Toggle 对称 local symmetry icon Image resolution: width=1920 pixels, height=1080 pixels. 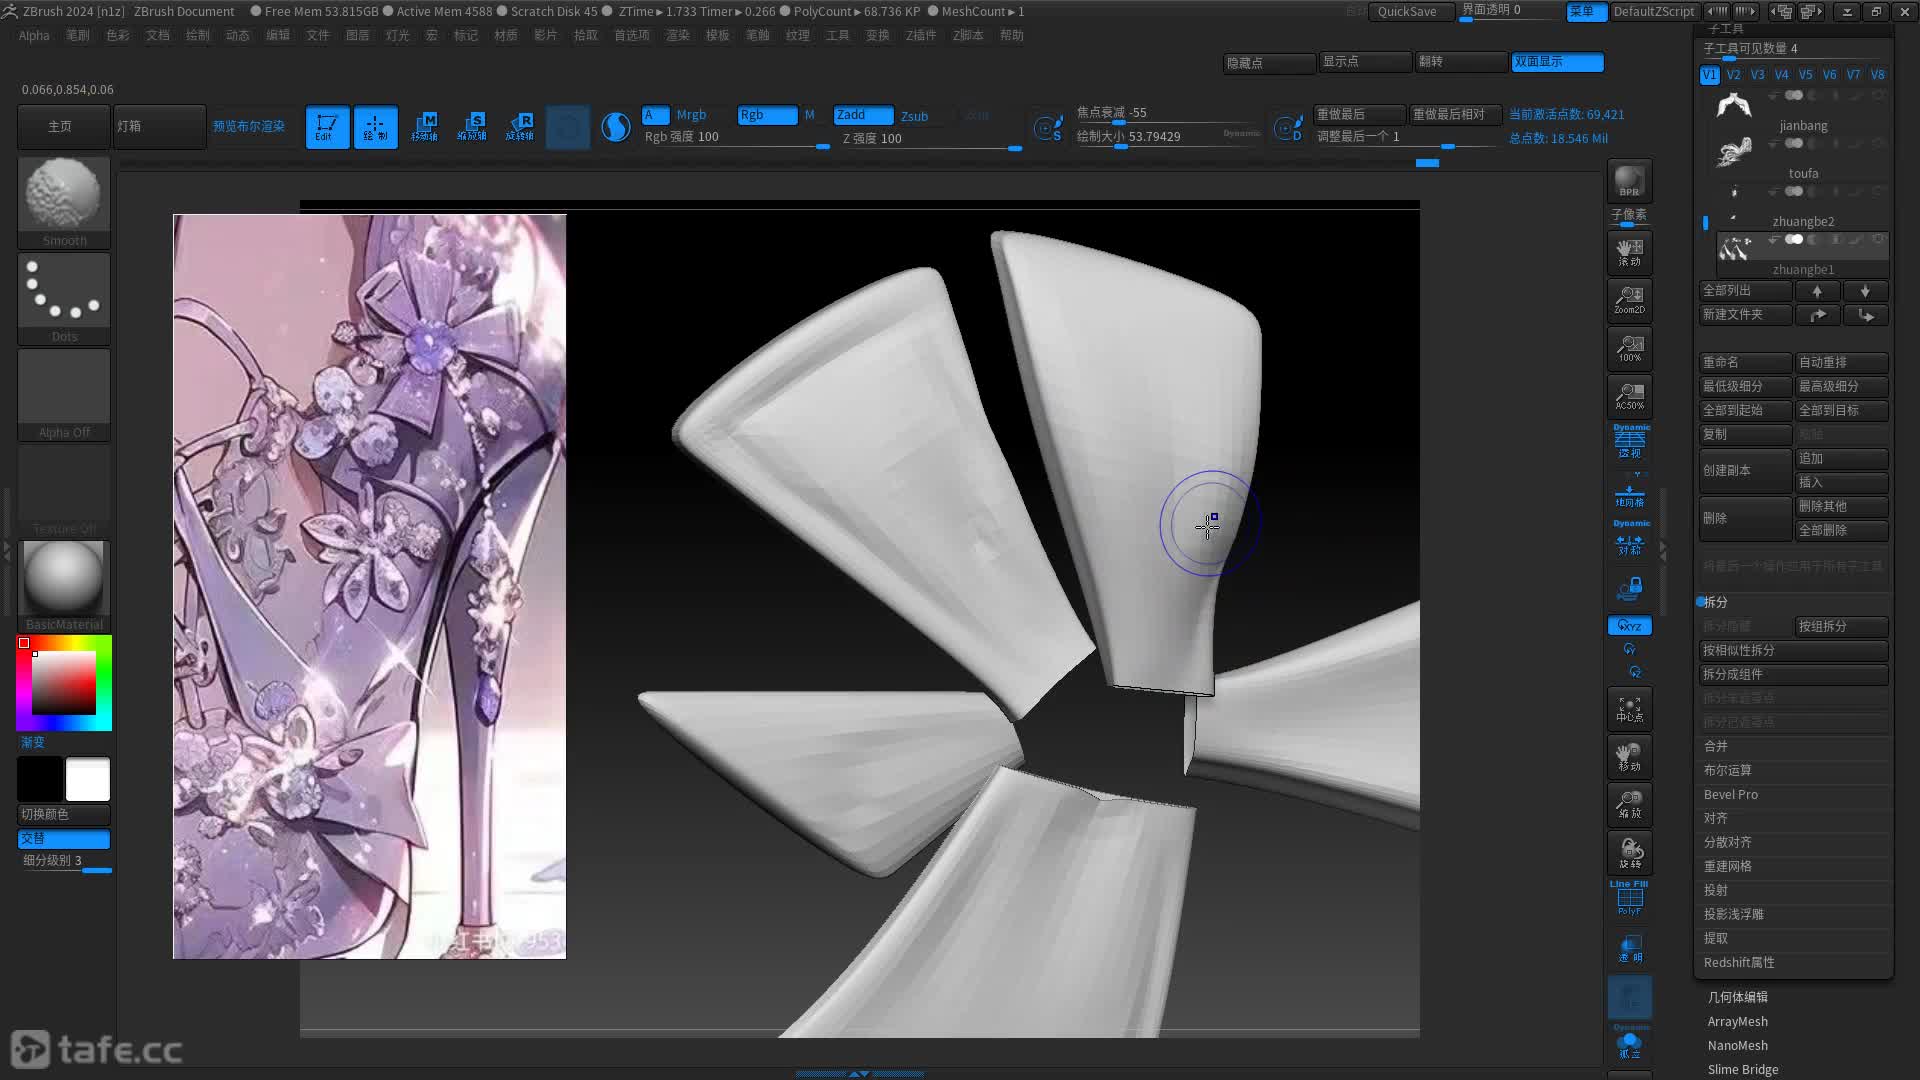1630,538
